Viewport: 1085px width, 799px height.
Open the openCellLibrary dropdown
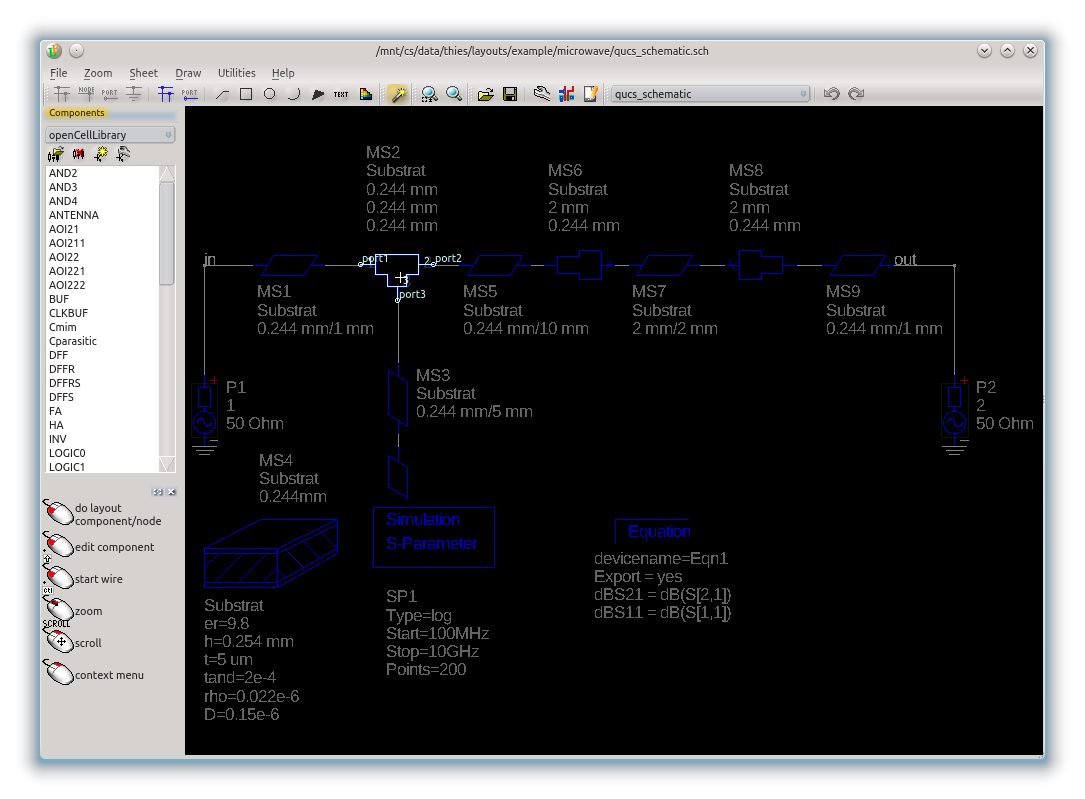click(110, 135)
